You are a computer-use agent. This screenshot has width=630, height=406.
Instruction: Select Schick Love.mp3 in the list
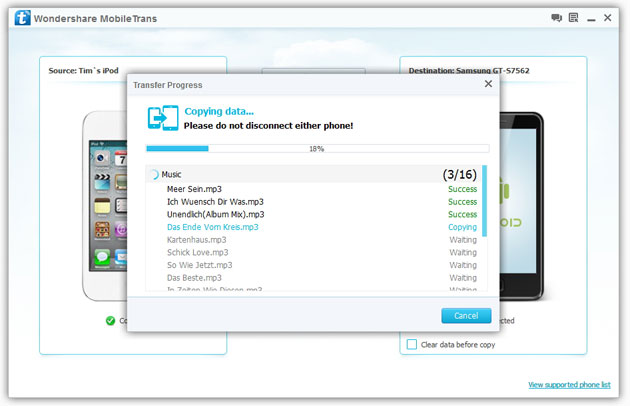(x=198, y=252)
